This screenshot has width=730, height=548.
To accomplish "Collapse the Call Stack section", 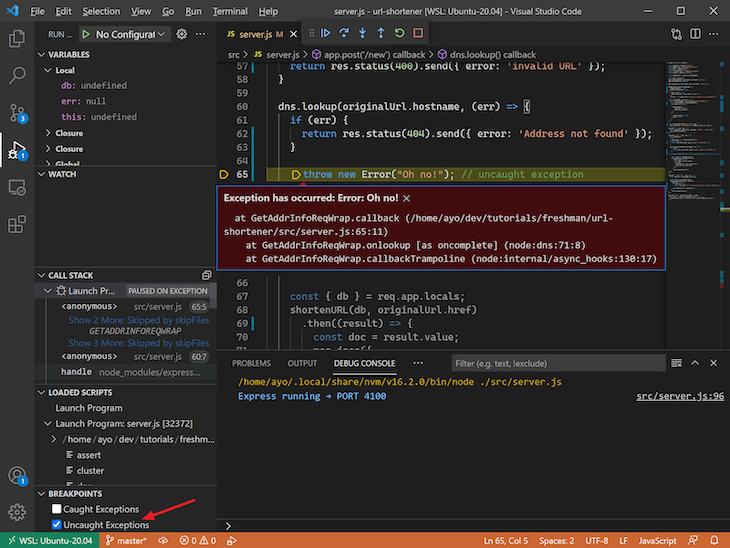I will (x=41, y=275).
